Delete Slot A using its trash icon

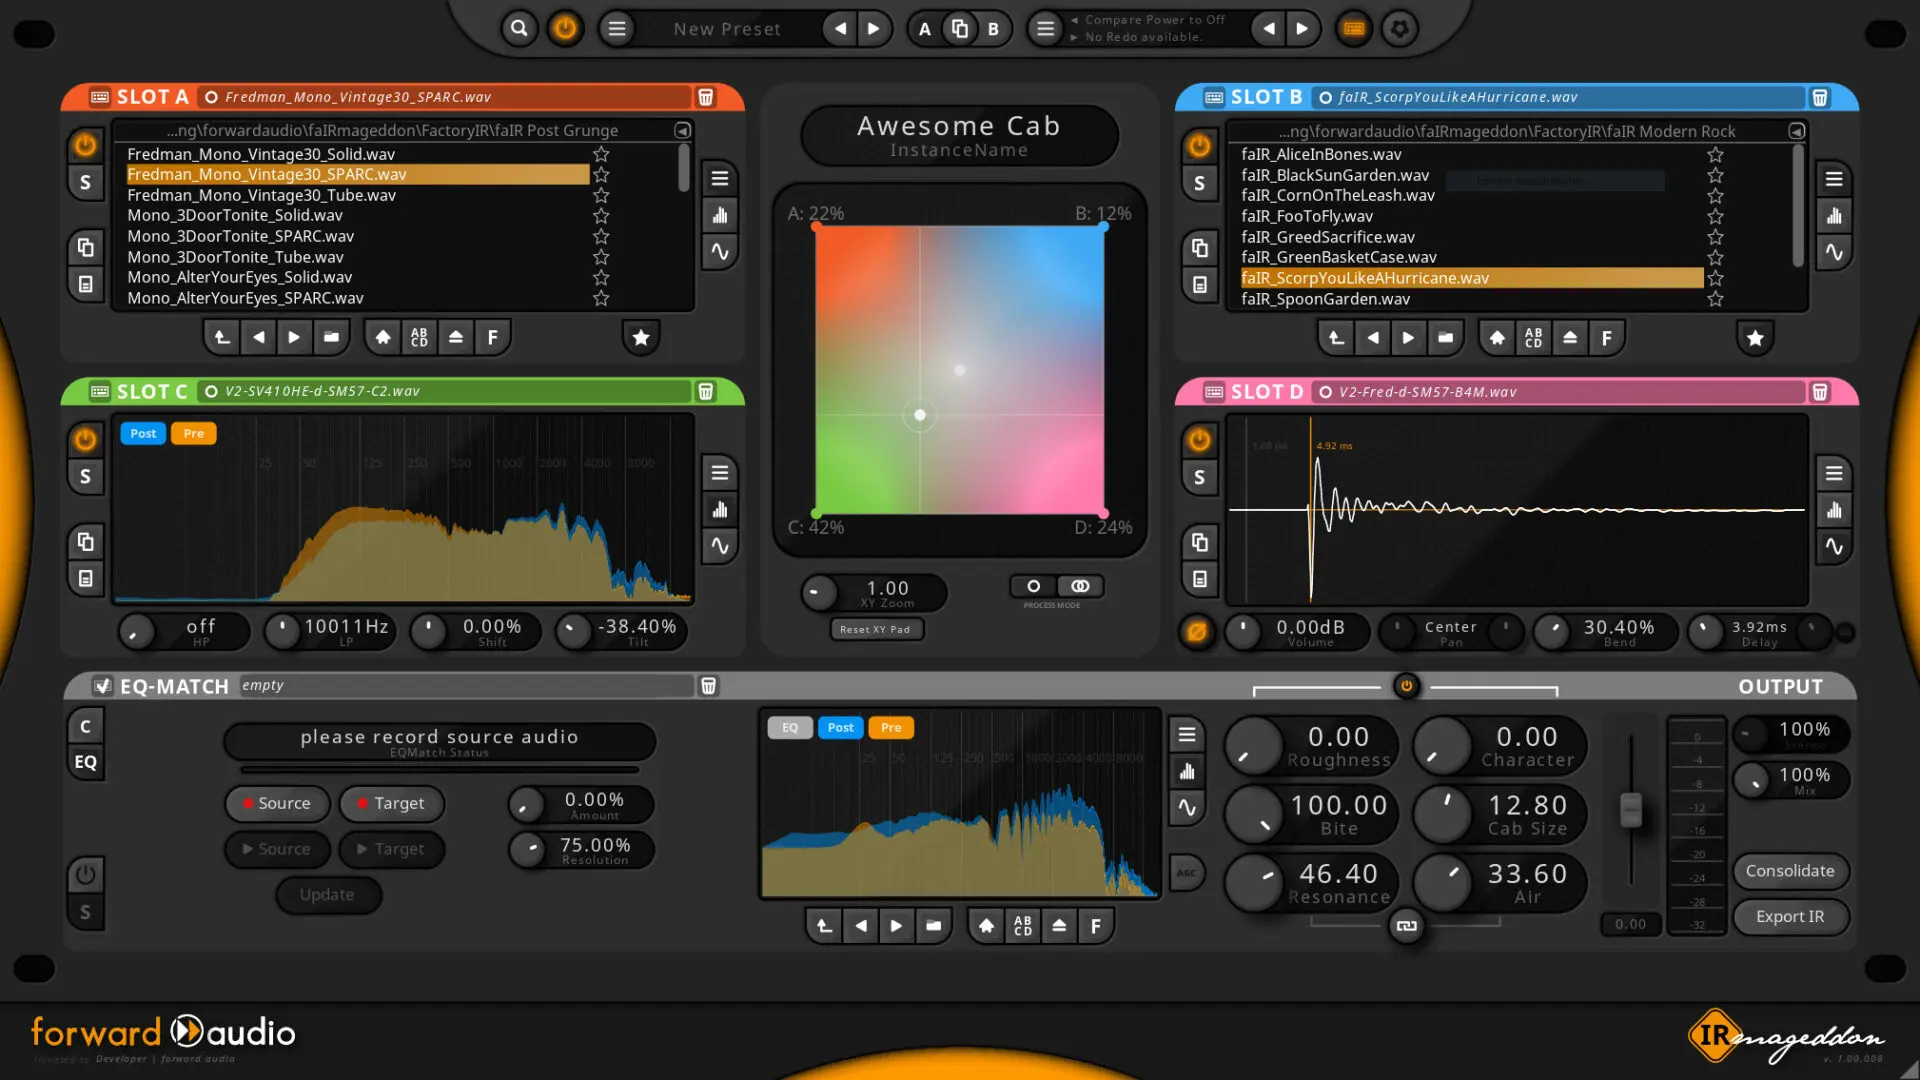pos(705,97)
